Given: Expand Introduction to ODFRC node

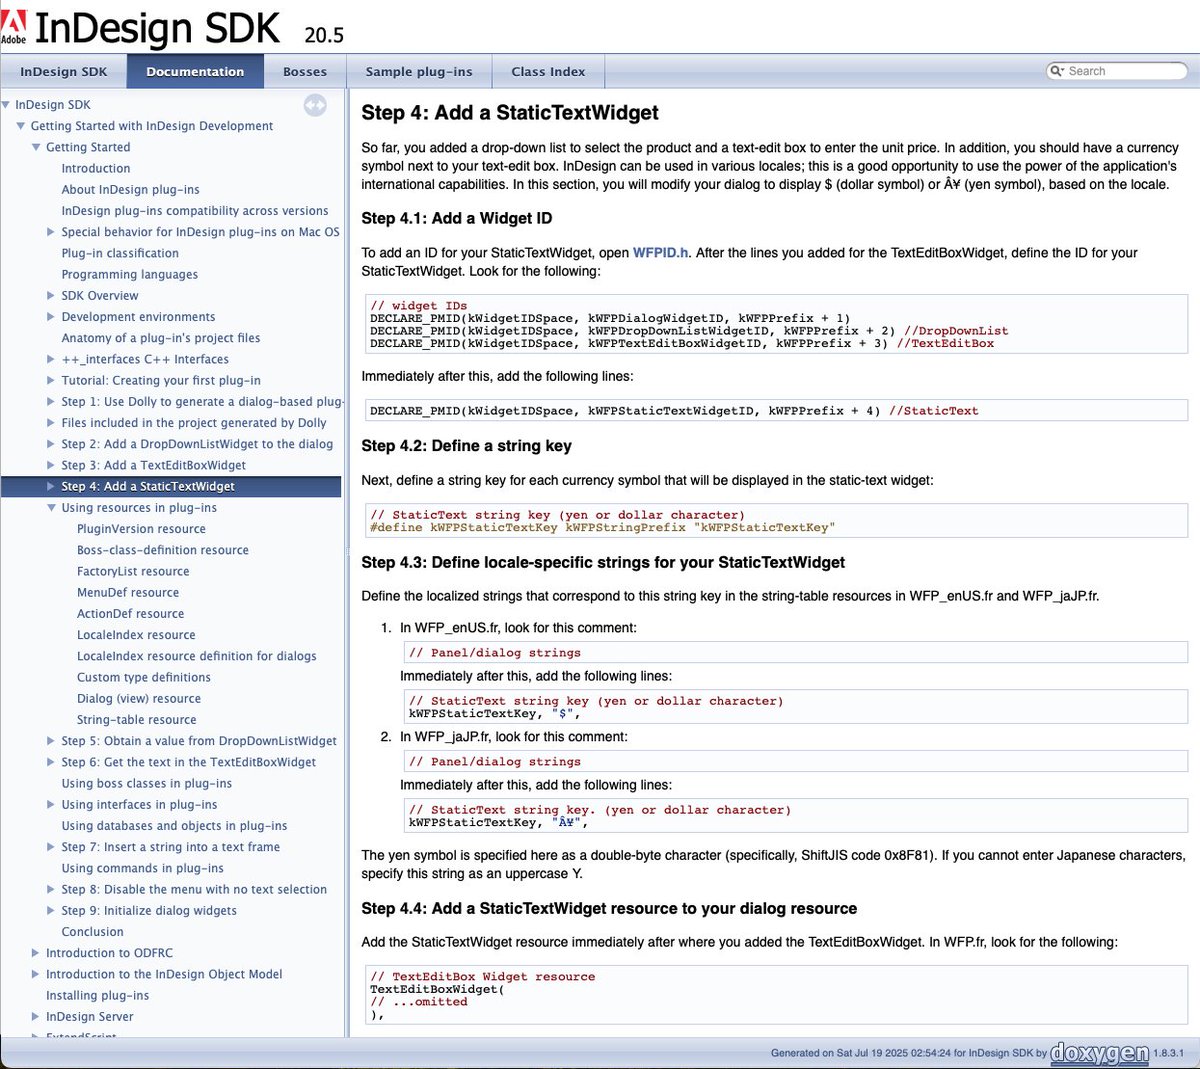Looking at the screenshot, I should pyautogui.click(x=36, y=953).
